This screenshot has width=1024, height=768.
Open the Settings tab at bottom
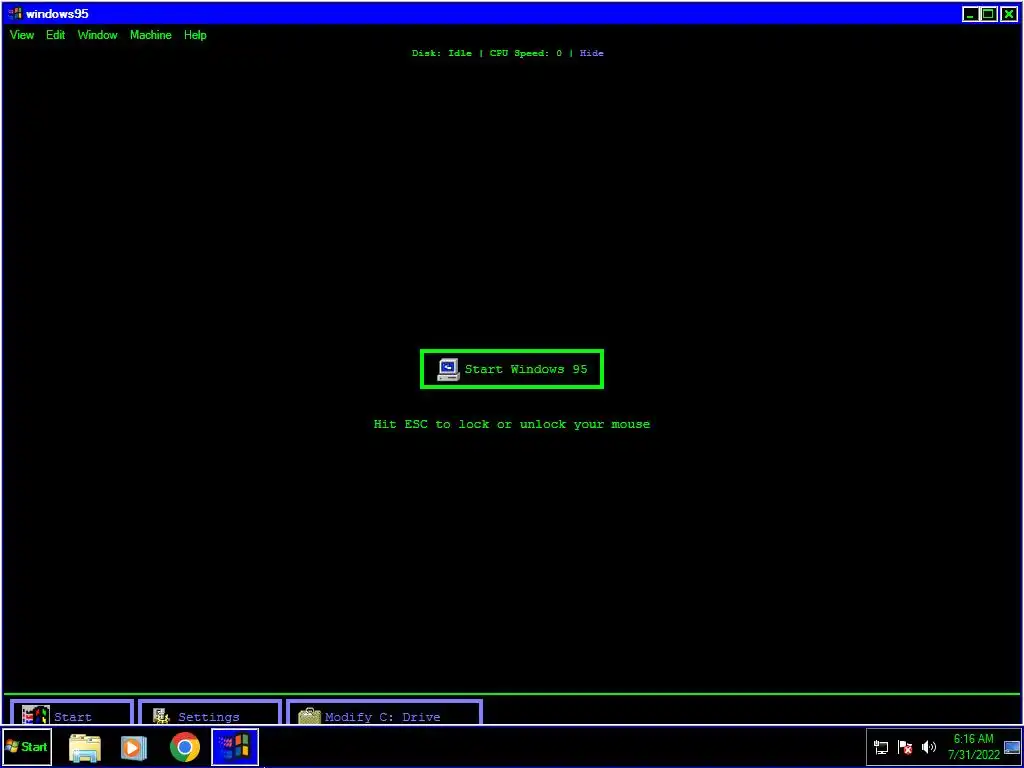tap(210, 712)
